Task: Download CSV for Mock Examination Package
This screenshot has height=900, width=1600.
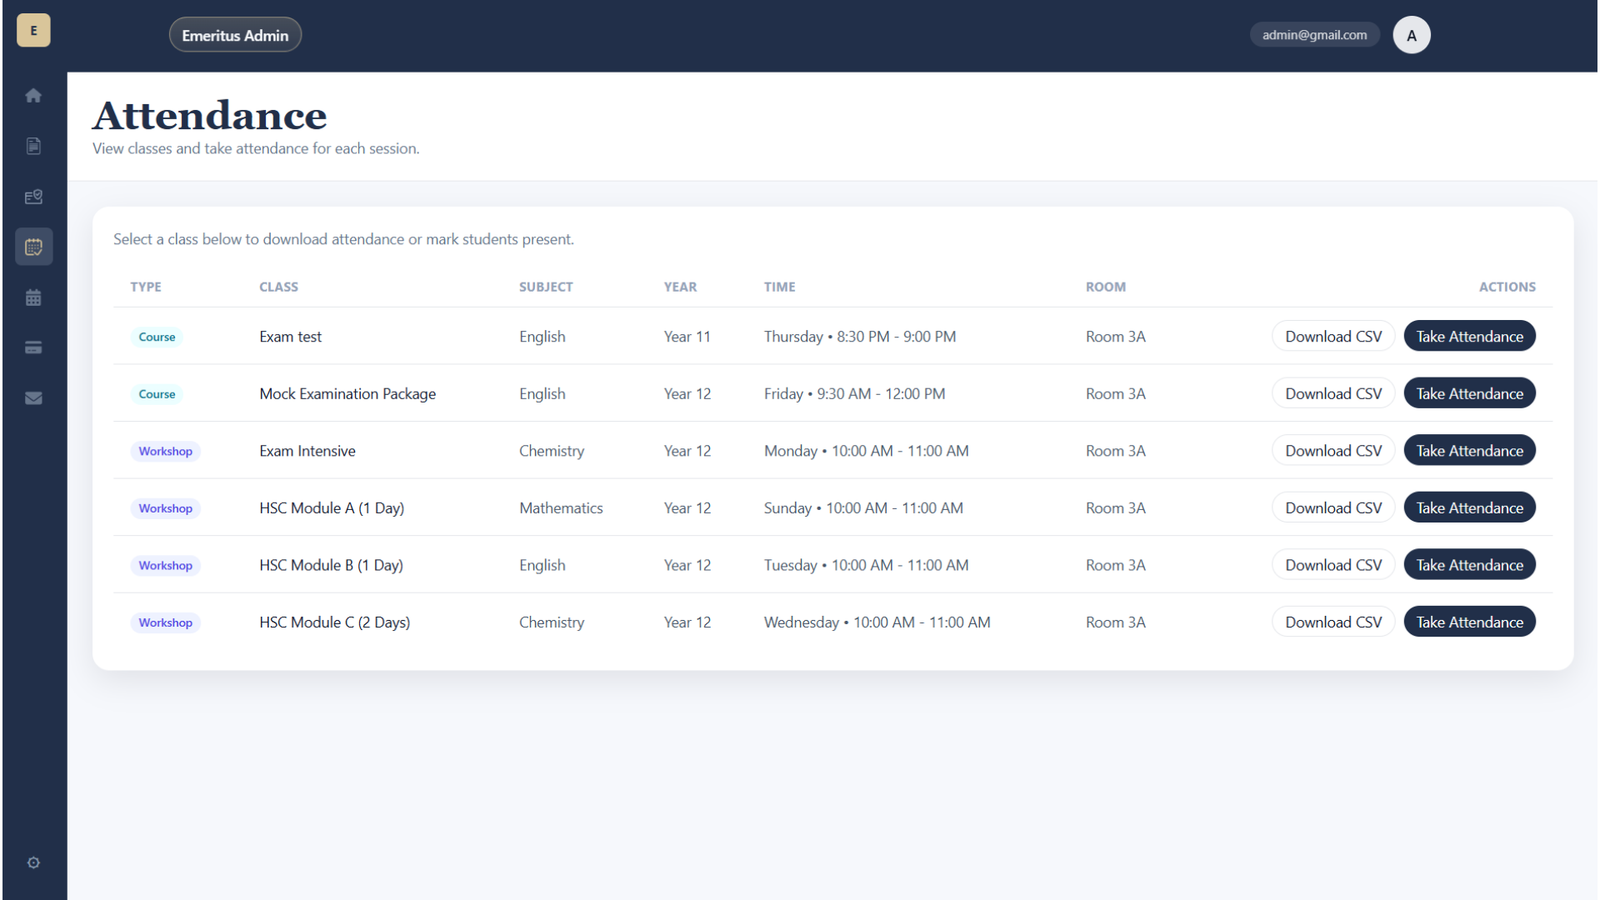Action: (1333, 393)
